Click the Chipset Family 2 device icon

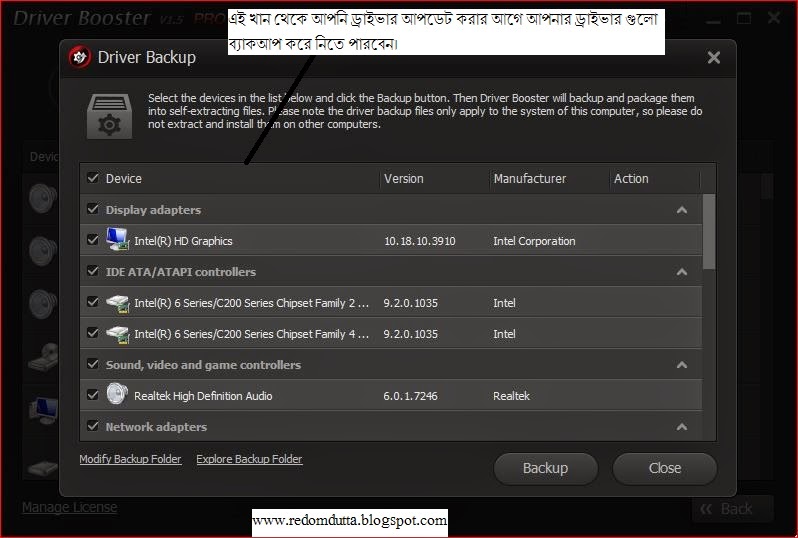tap(118, 303)
